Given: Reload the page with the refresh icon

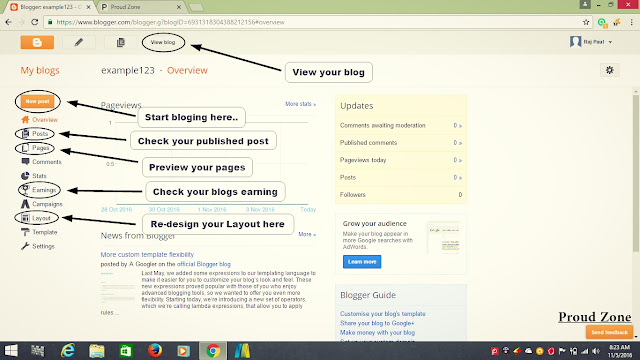Looking at the screenshot, I should (35, 22).
